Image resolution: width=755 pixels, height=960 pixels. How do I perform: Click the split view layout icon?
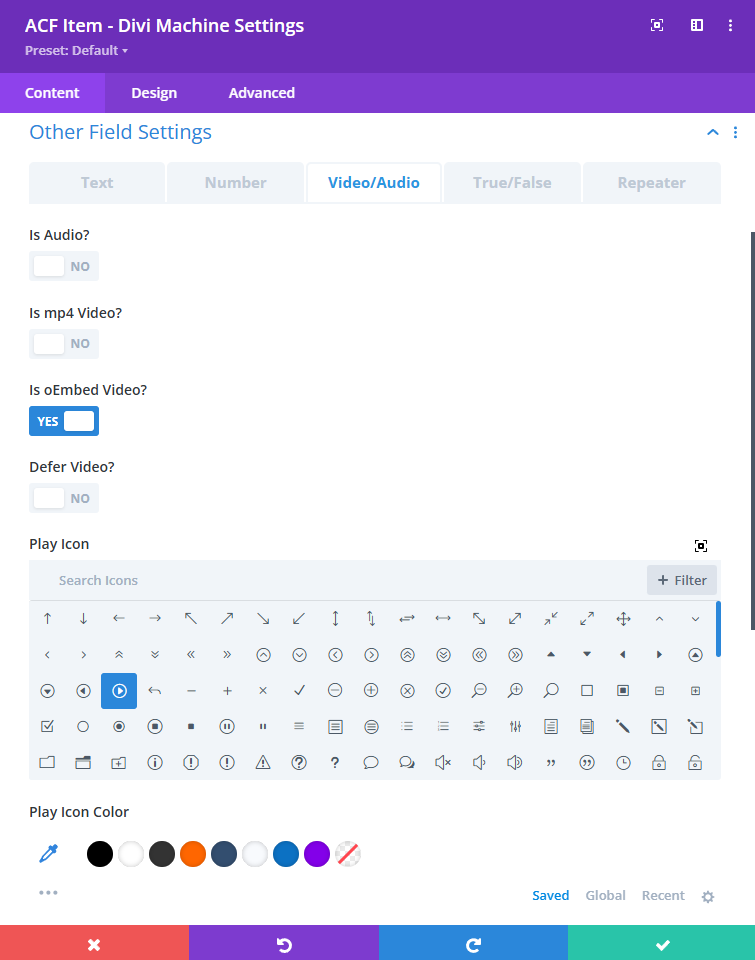pos(697,25)
